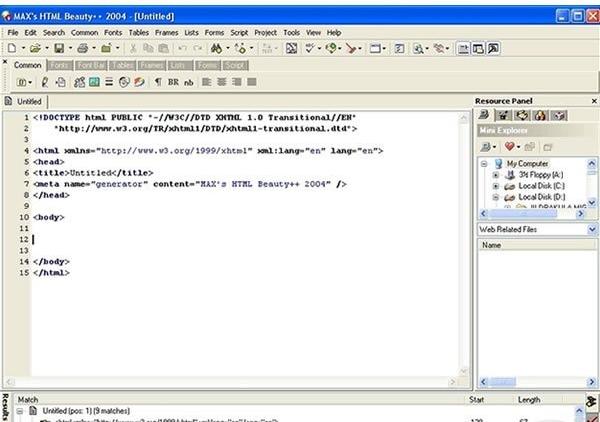Open the Web Related Files dropdown
Viewport: 600px width, 422px height.
[x=592, y=229]
